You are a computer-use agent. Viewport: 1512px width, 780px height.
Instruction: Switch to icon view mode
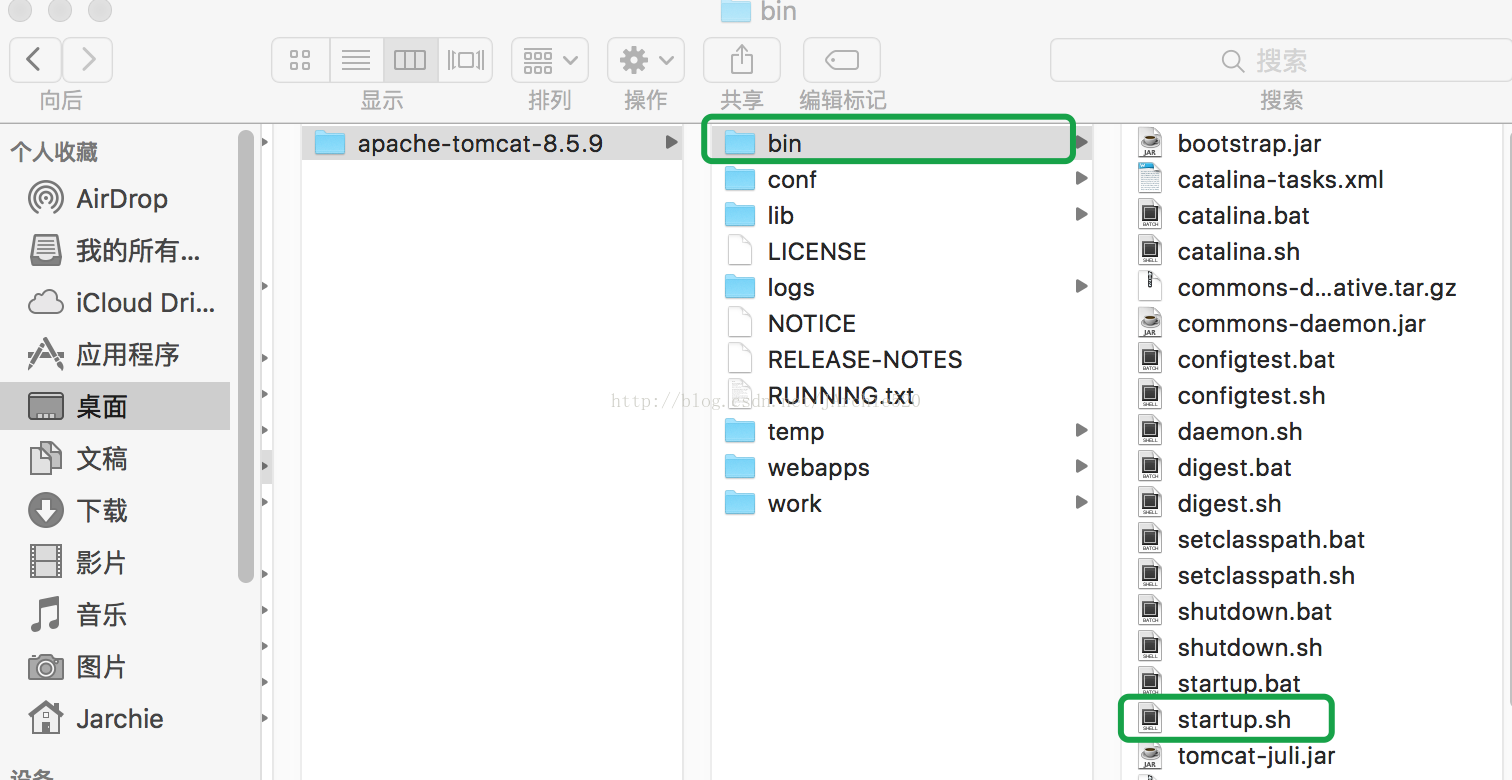pos(300,60)
